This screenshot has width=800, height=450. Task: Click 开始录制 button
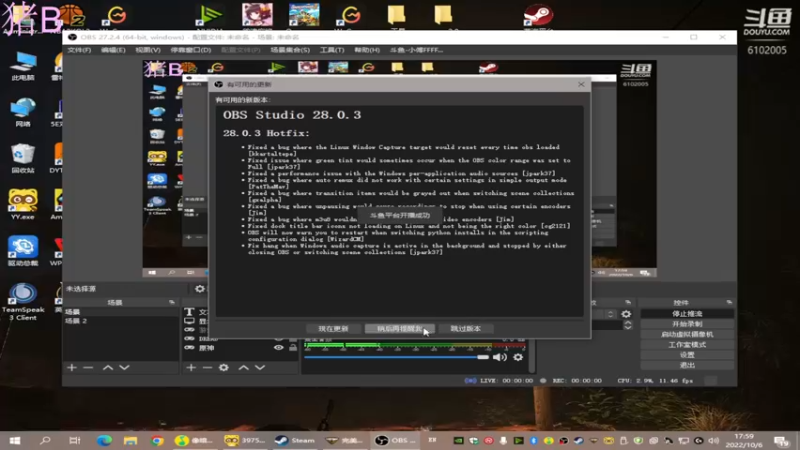pyautogui.click(x=687, y=324)
